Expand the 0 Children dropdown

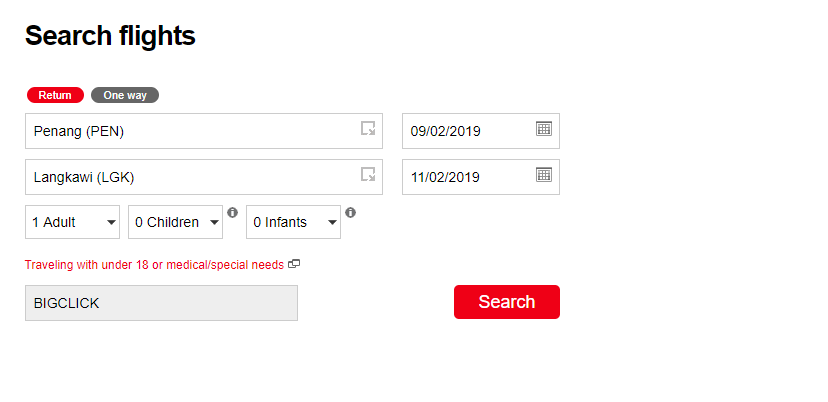pyautogui.click(x=175, y=222)
